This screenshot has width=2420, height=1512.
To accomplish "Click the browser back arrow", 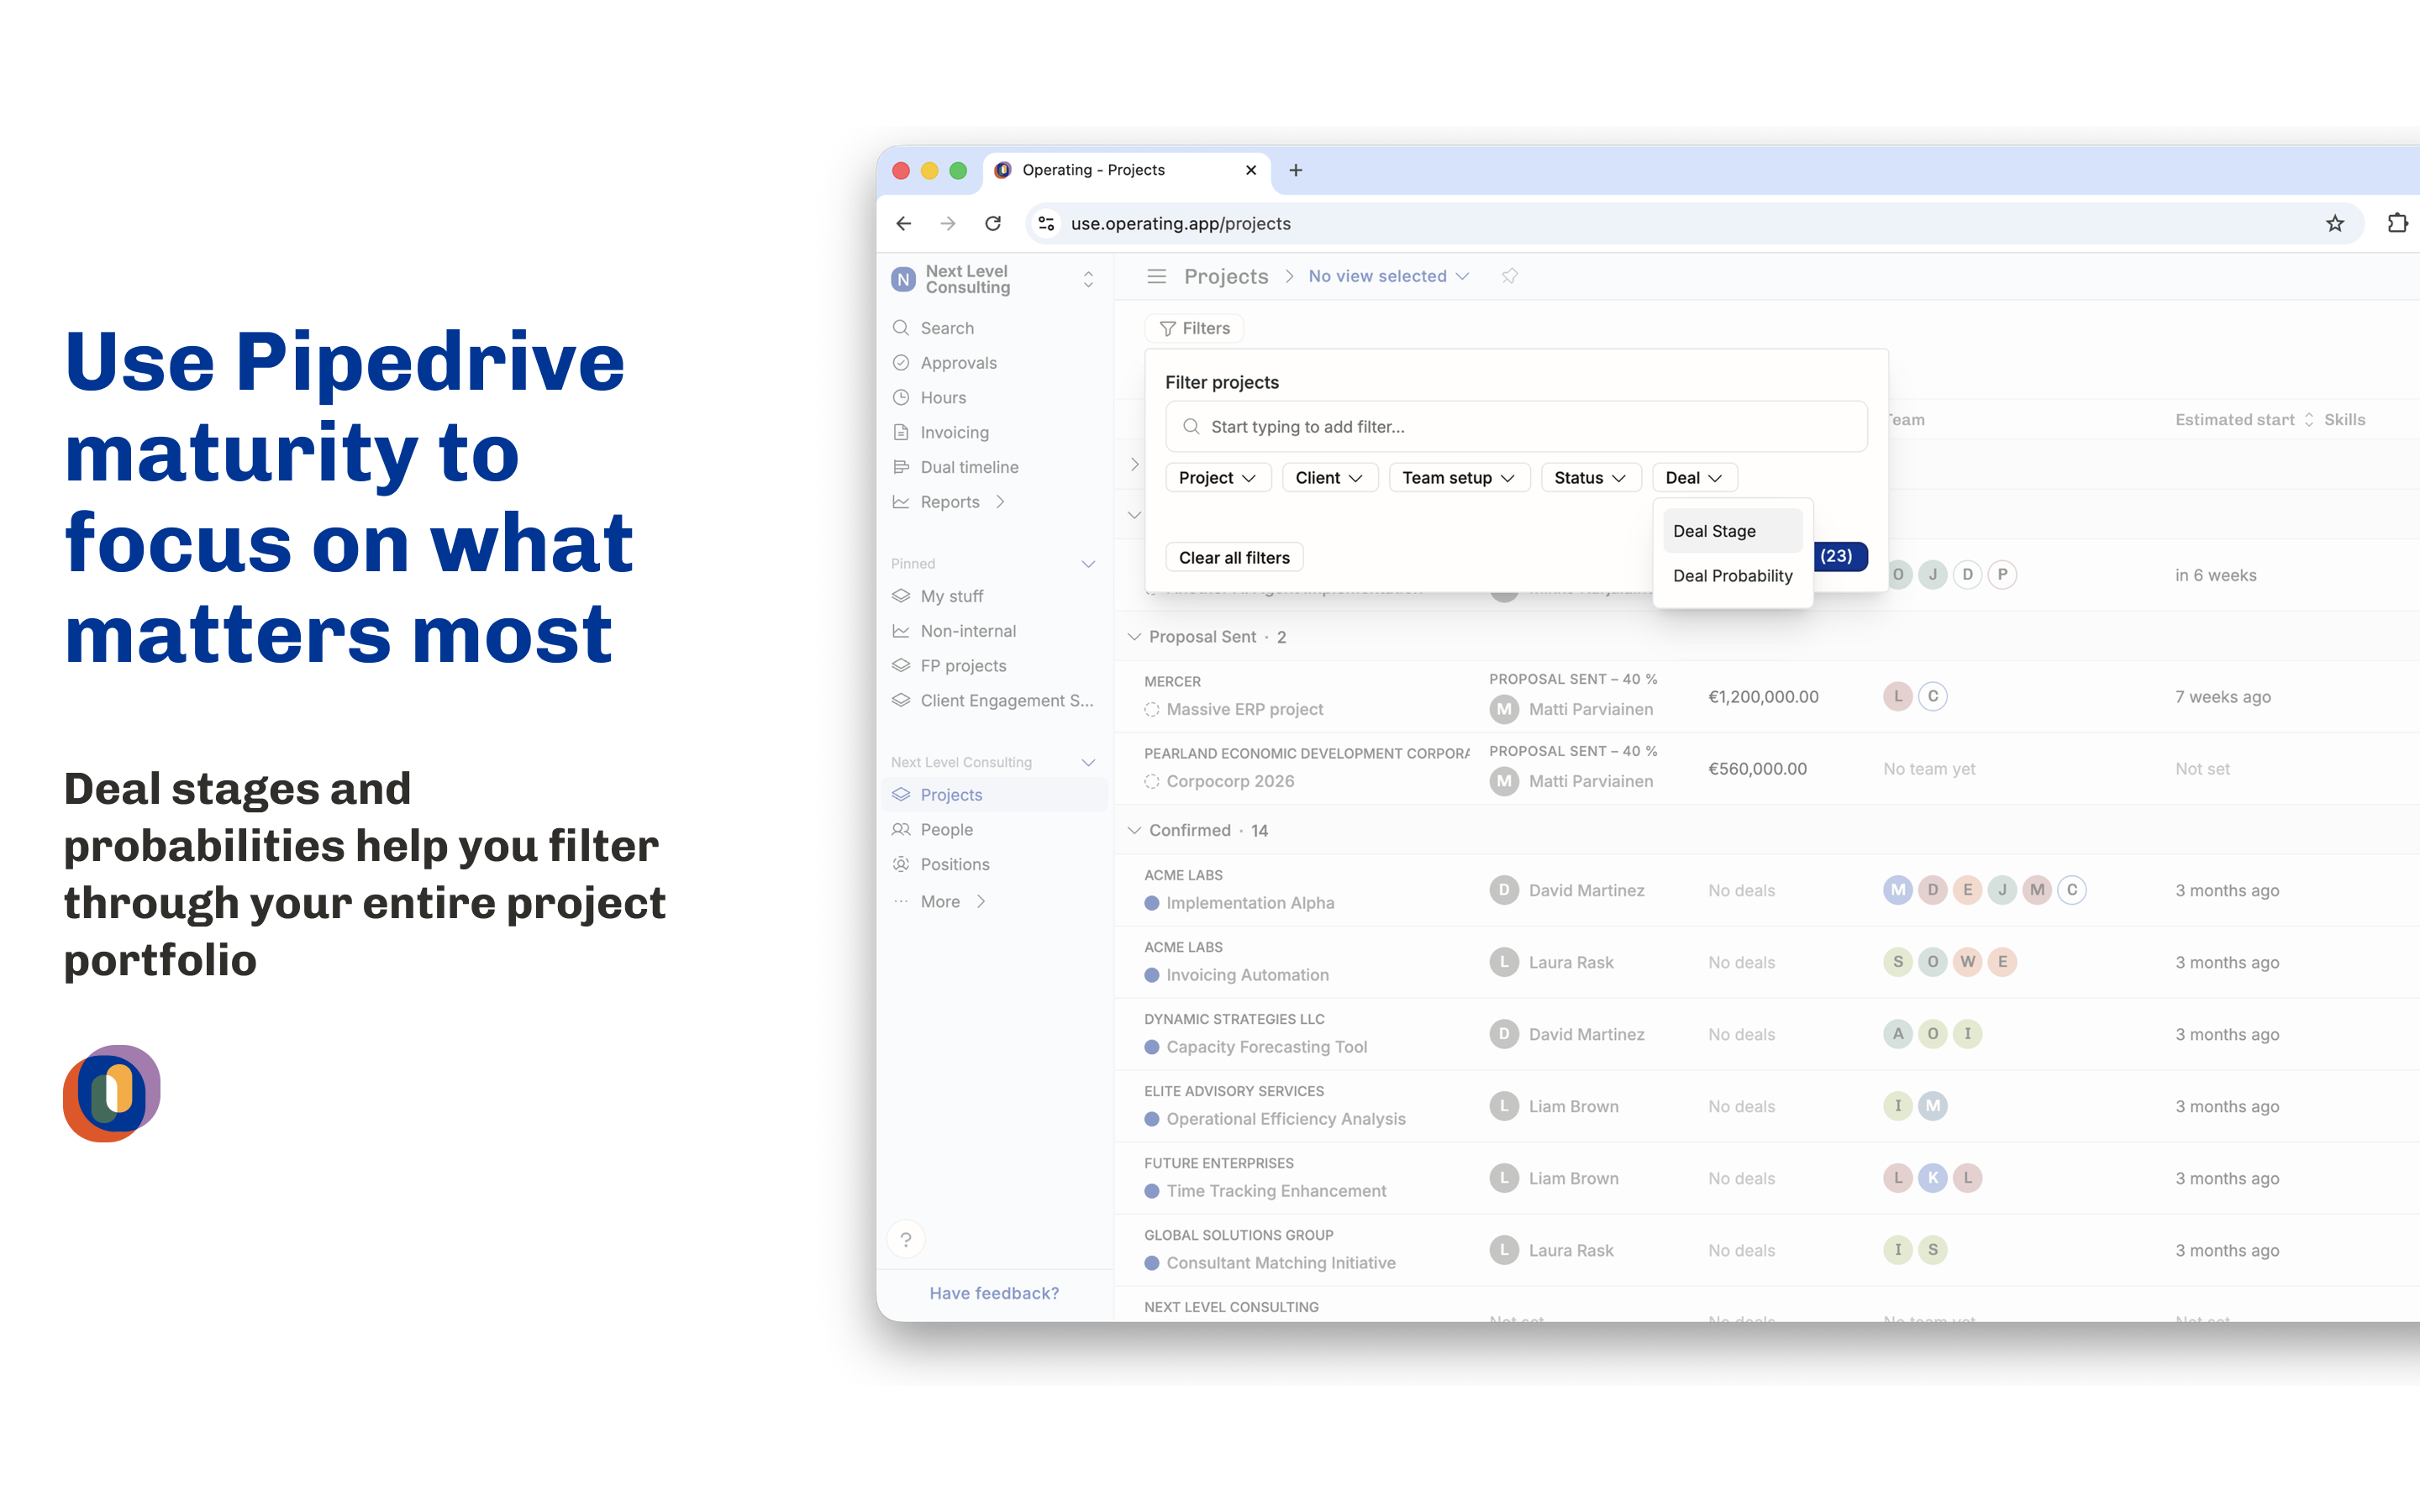I will point(903,223).
